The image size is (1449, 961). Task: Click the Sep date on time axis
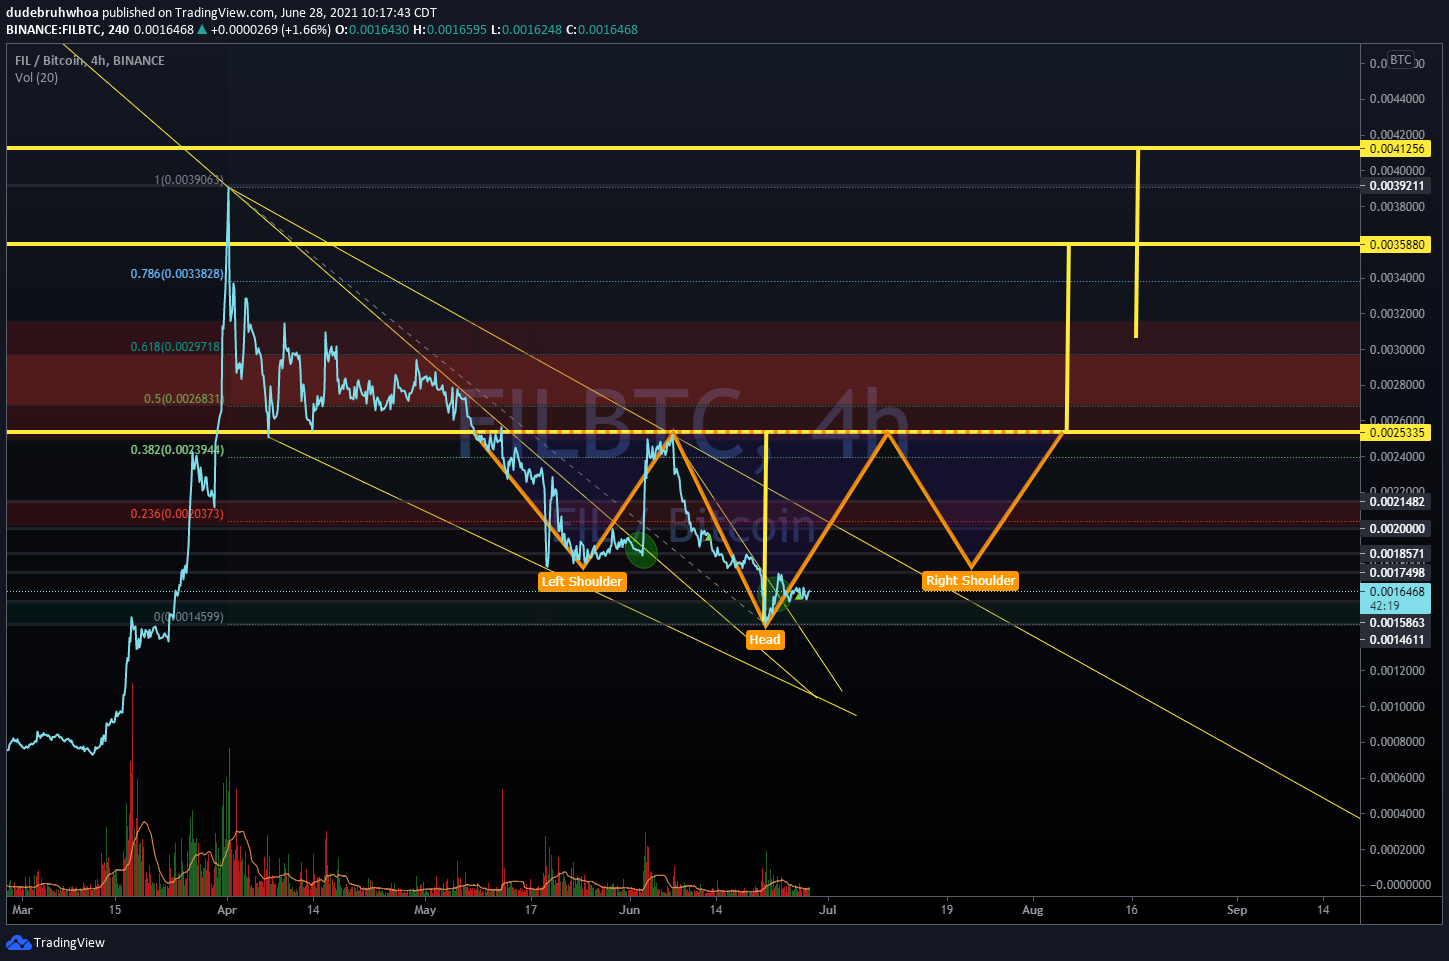(1237, 909)
